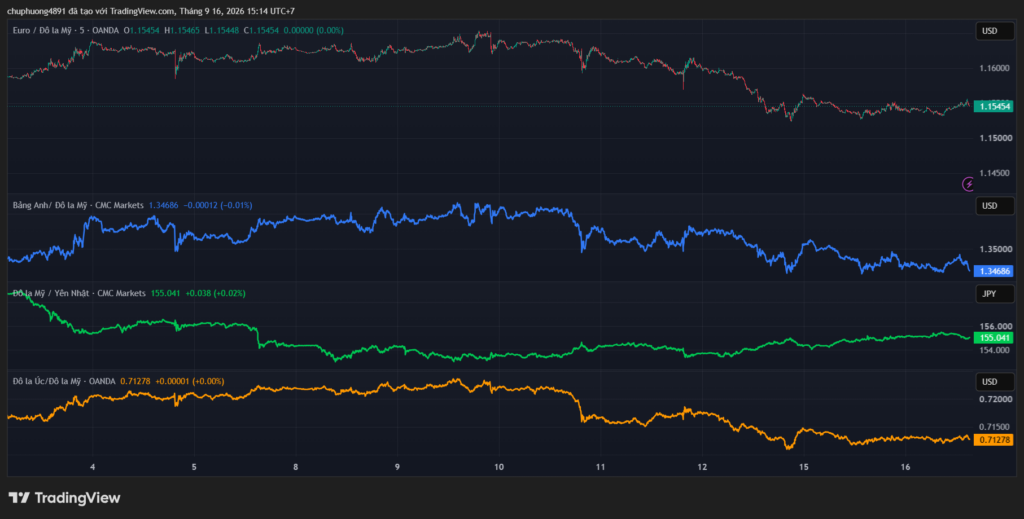Click date 15 on the time axis
Image resolution: width=1024 pixels, height=519 pixels.
(x=803, y=467)
